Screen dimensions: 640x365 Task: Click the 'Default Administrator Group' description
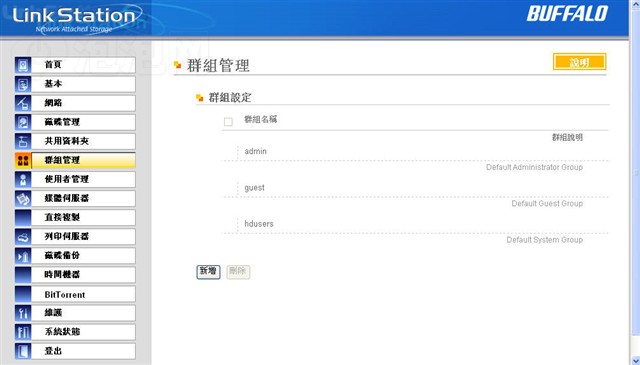click(x=534, y=167)
